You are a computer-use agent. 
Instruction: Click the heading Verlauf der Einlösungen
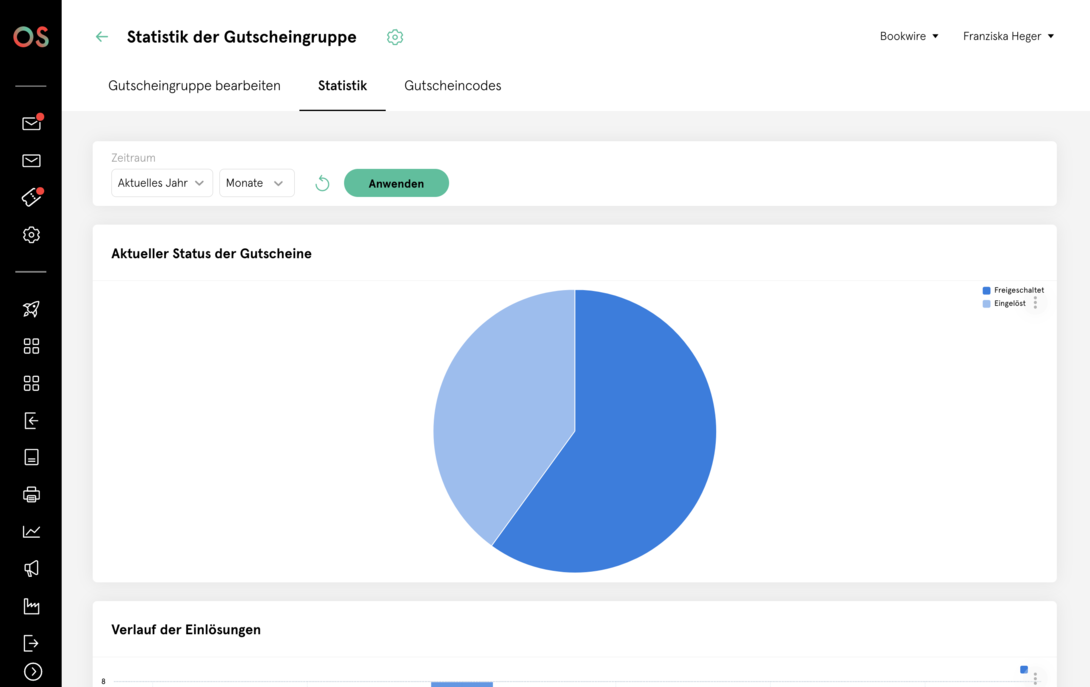pos(186,630)
